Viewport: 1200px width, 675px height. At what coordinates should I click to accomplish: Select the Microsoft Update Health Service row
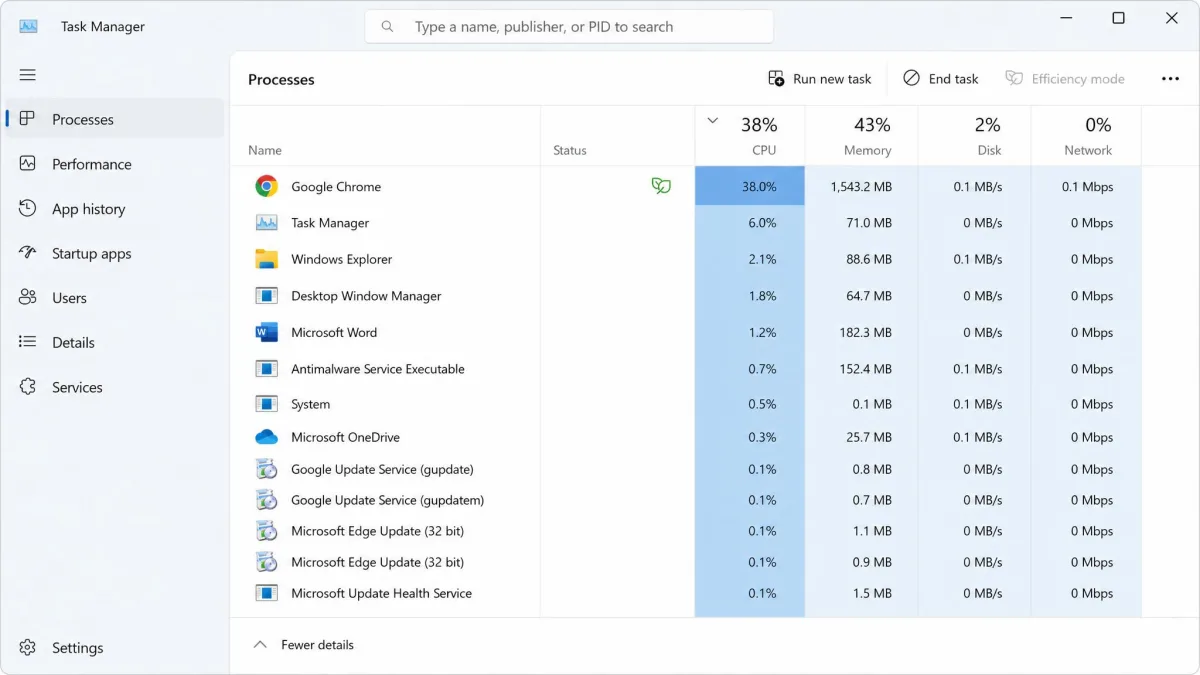tap(685, 593)
